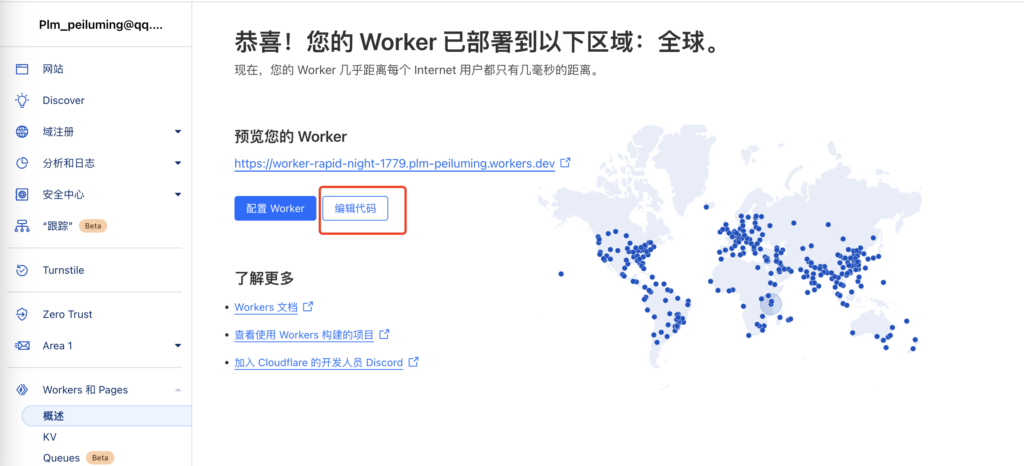Collapse the Workers 和 Pages section
The width and height of the screenshot is (1024, 466).
(x=178, y=390)
